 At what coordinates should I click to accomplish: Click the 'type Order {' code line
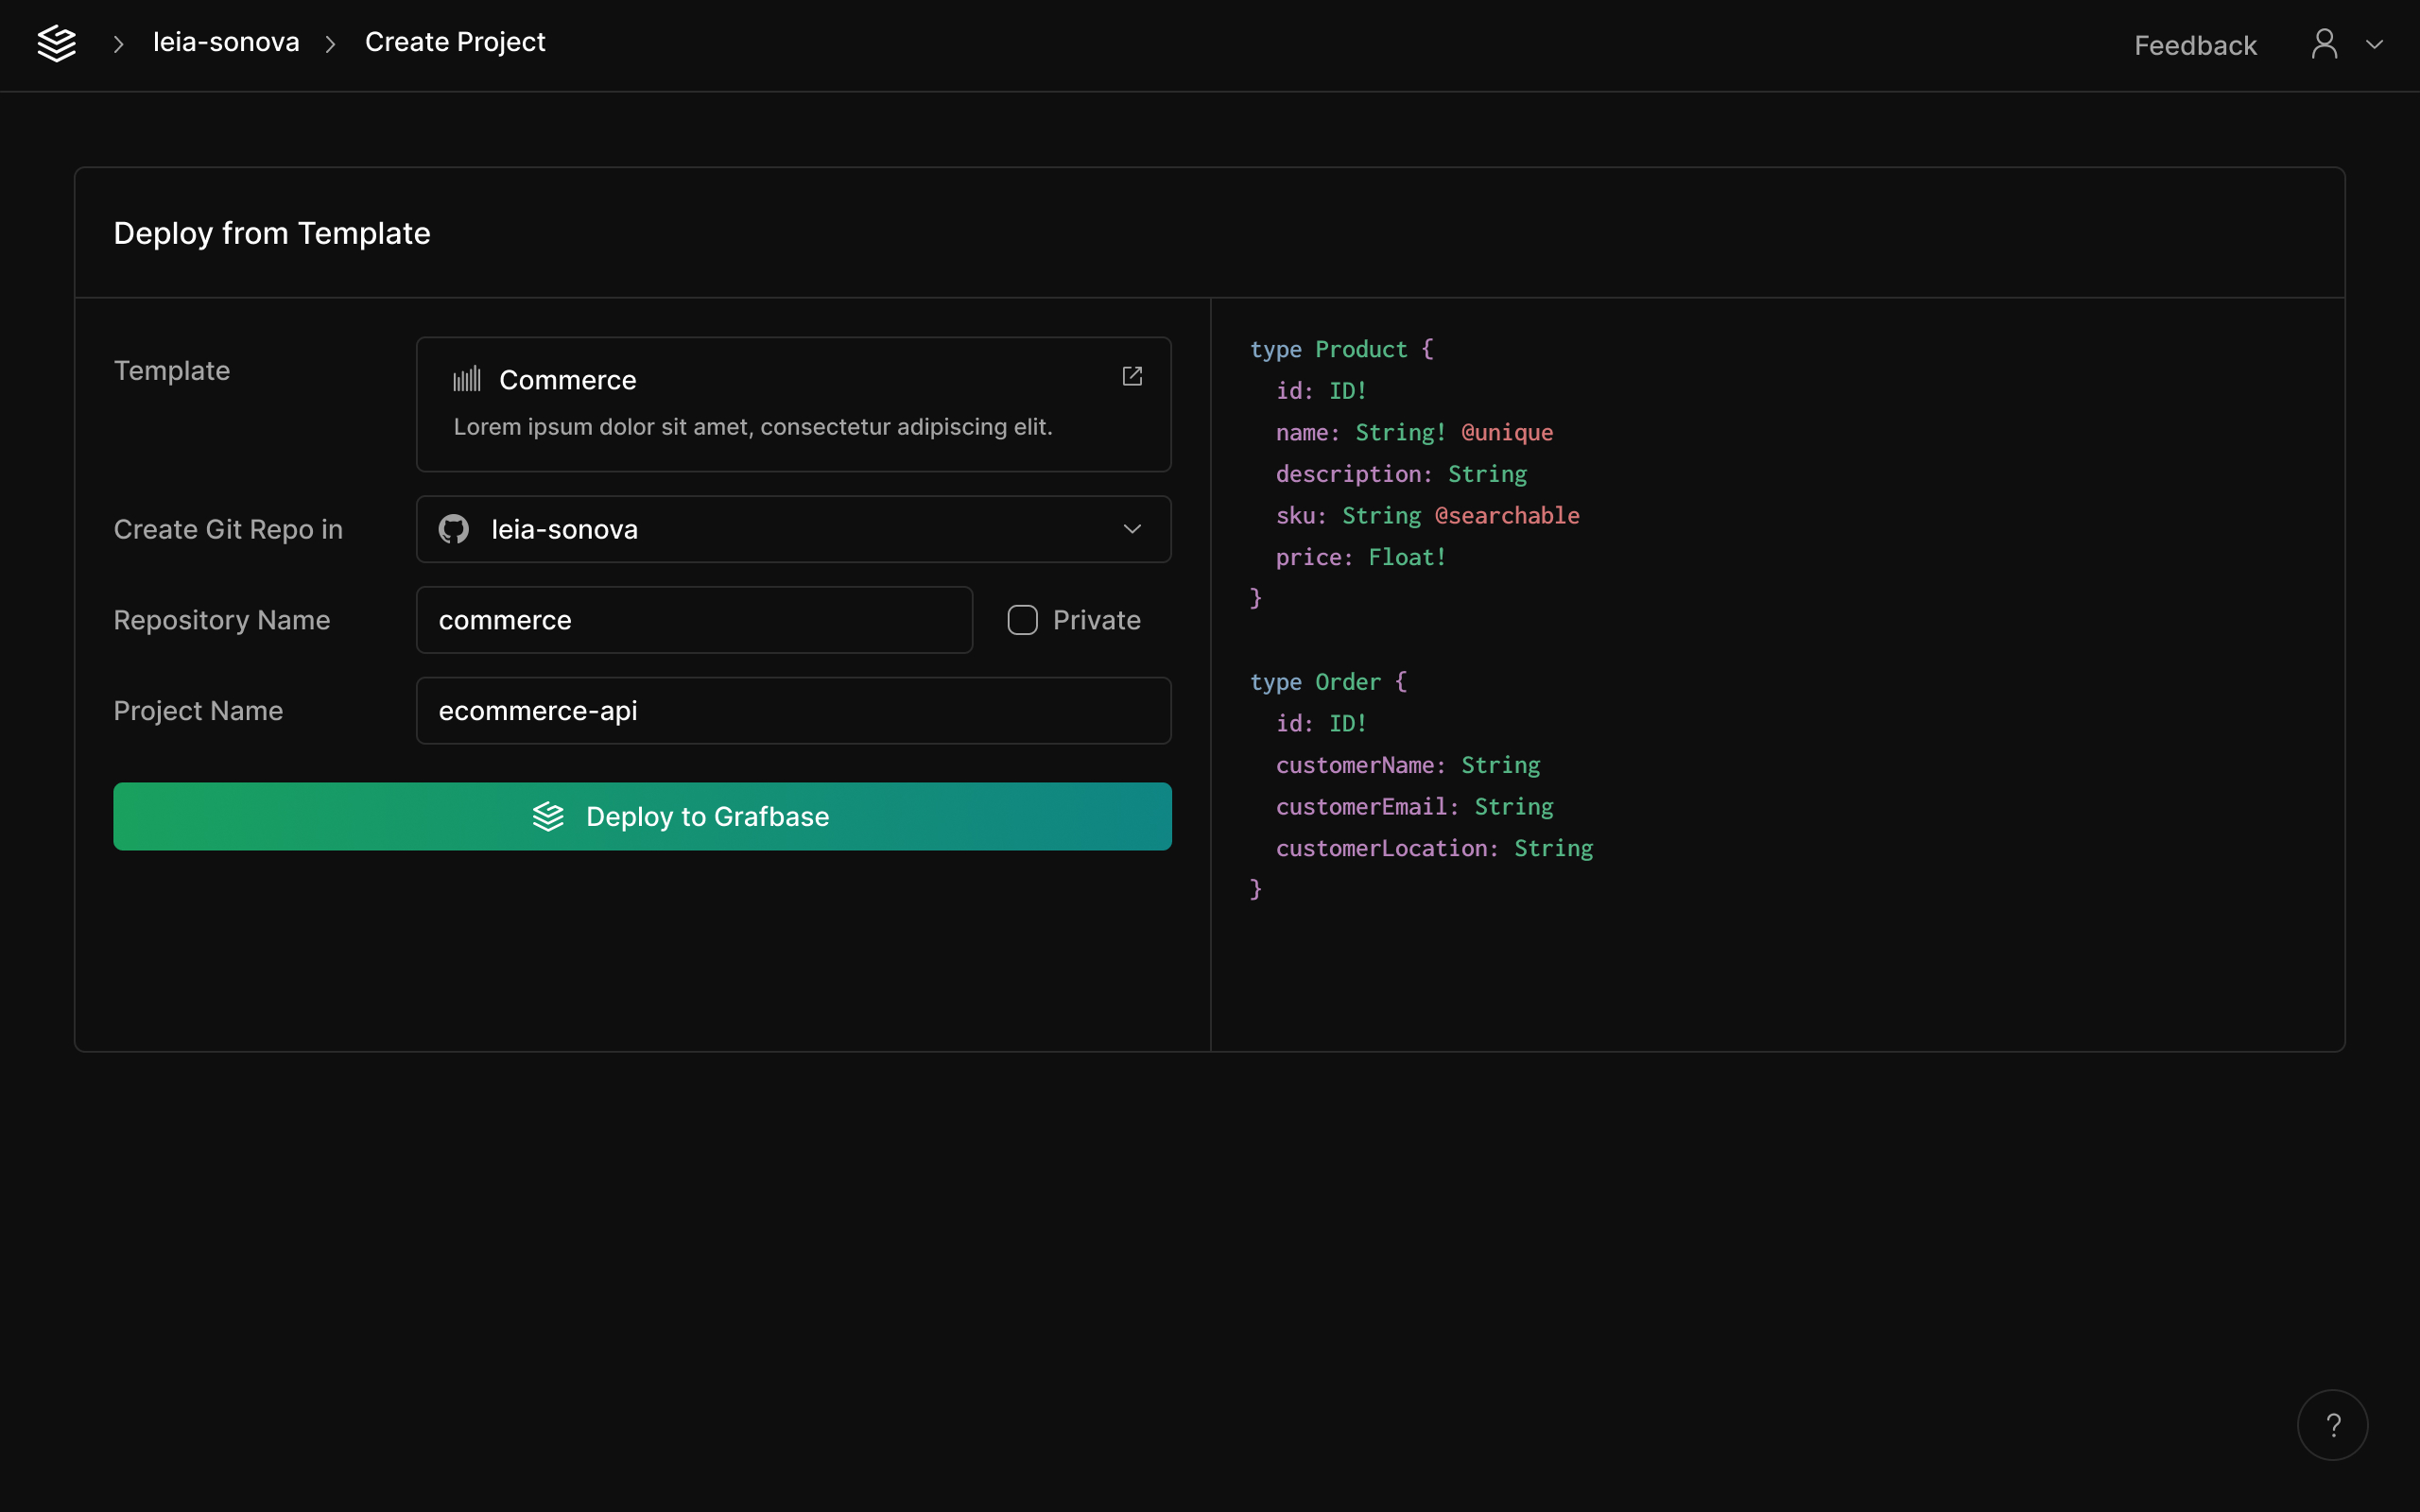tap(1328, 682)
